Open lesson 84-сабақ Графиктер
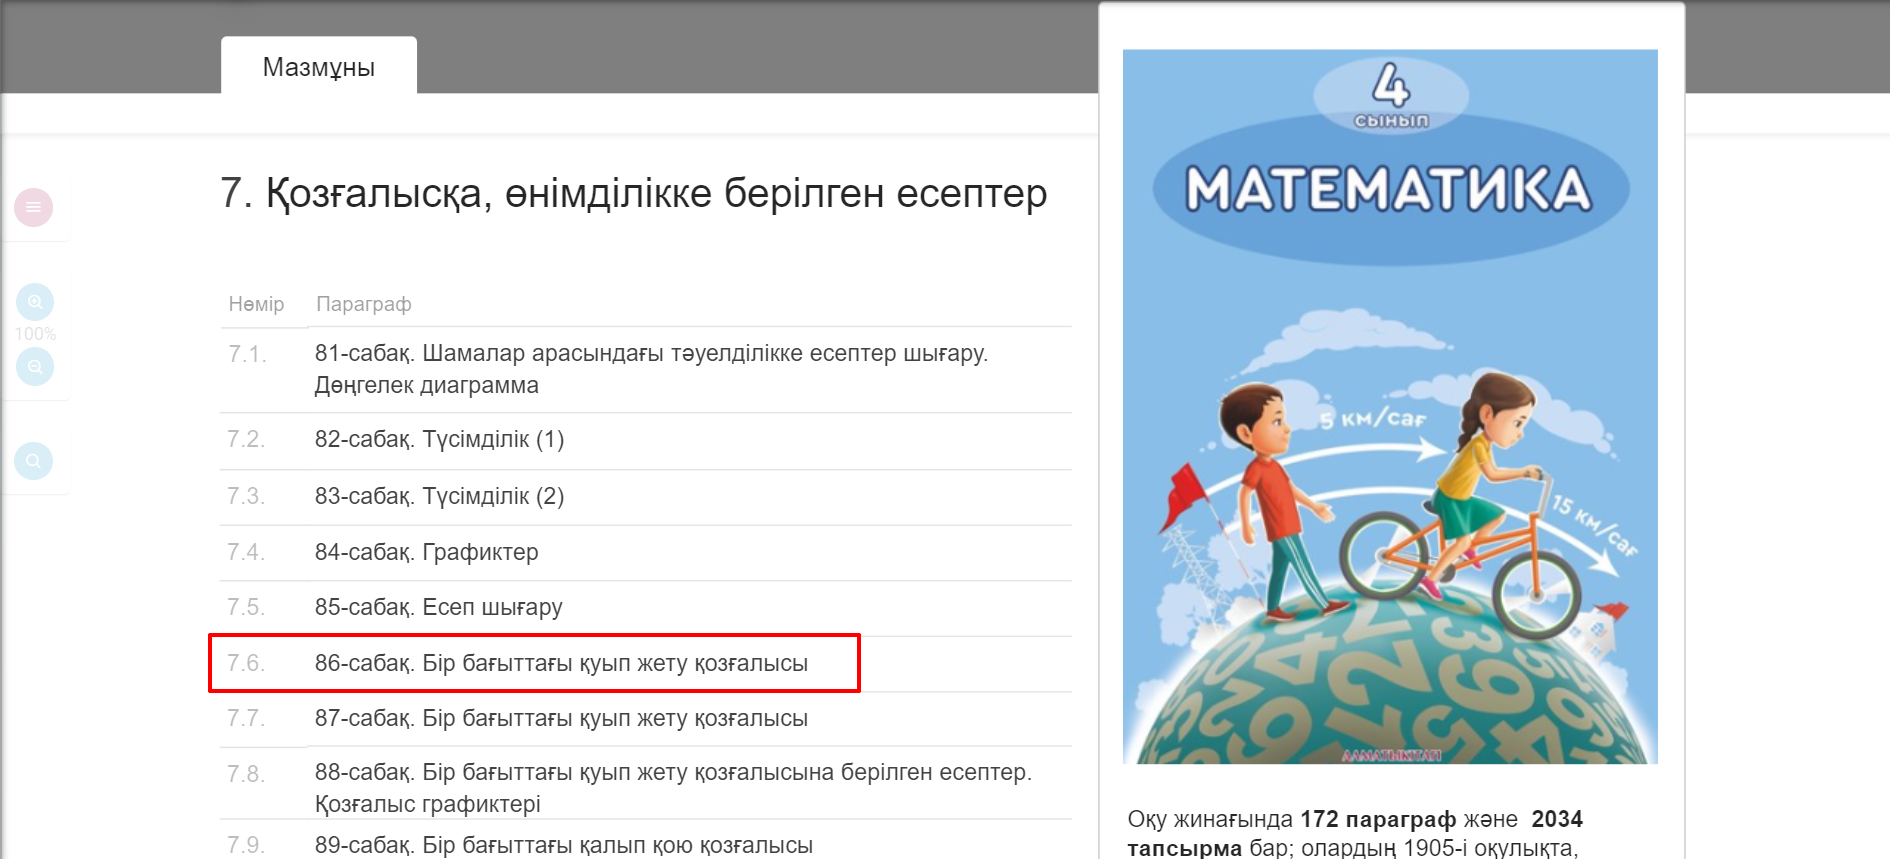Viewport: 1890px width, 859px height. coord(426,552)
